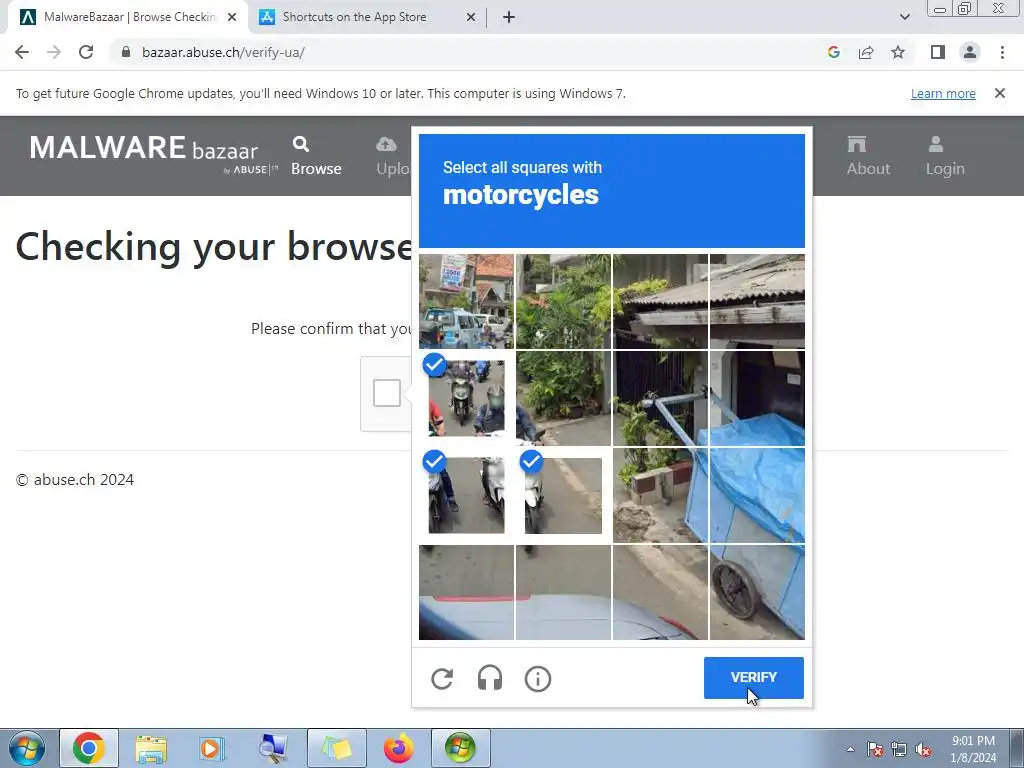Open a new browser tab
The image size is (1024, 768).
point(509,18)
